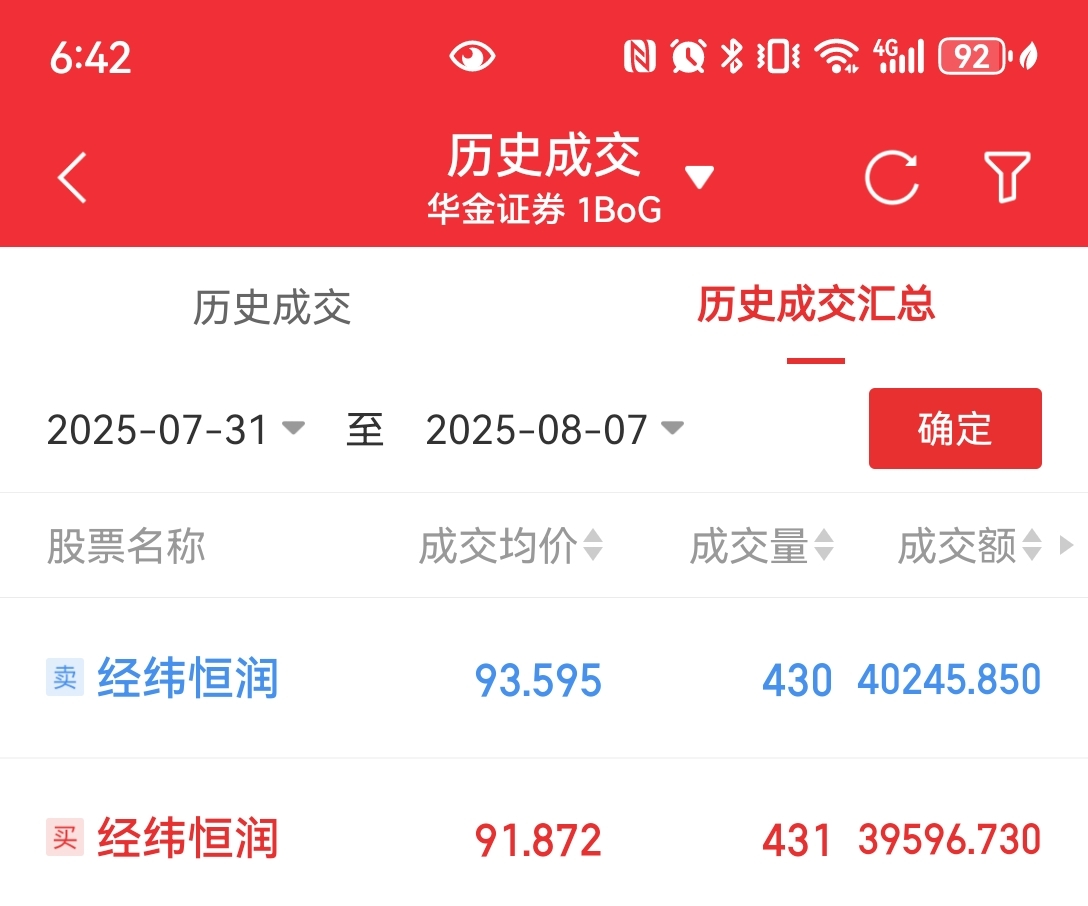Viewport: 1088px width, 906px height.
Task: Open the filter funnel icon
Action: pyautogui.click(x=1007, y=177)
